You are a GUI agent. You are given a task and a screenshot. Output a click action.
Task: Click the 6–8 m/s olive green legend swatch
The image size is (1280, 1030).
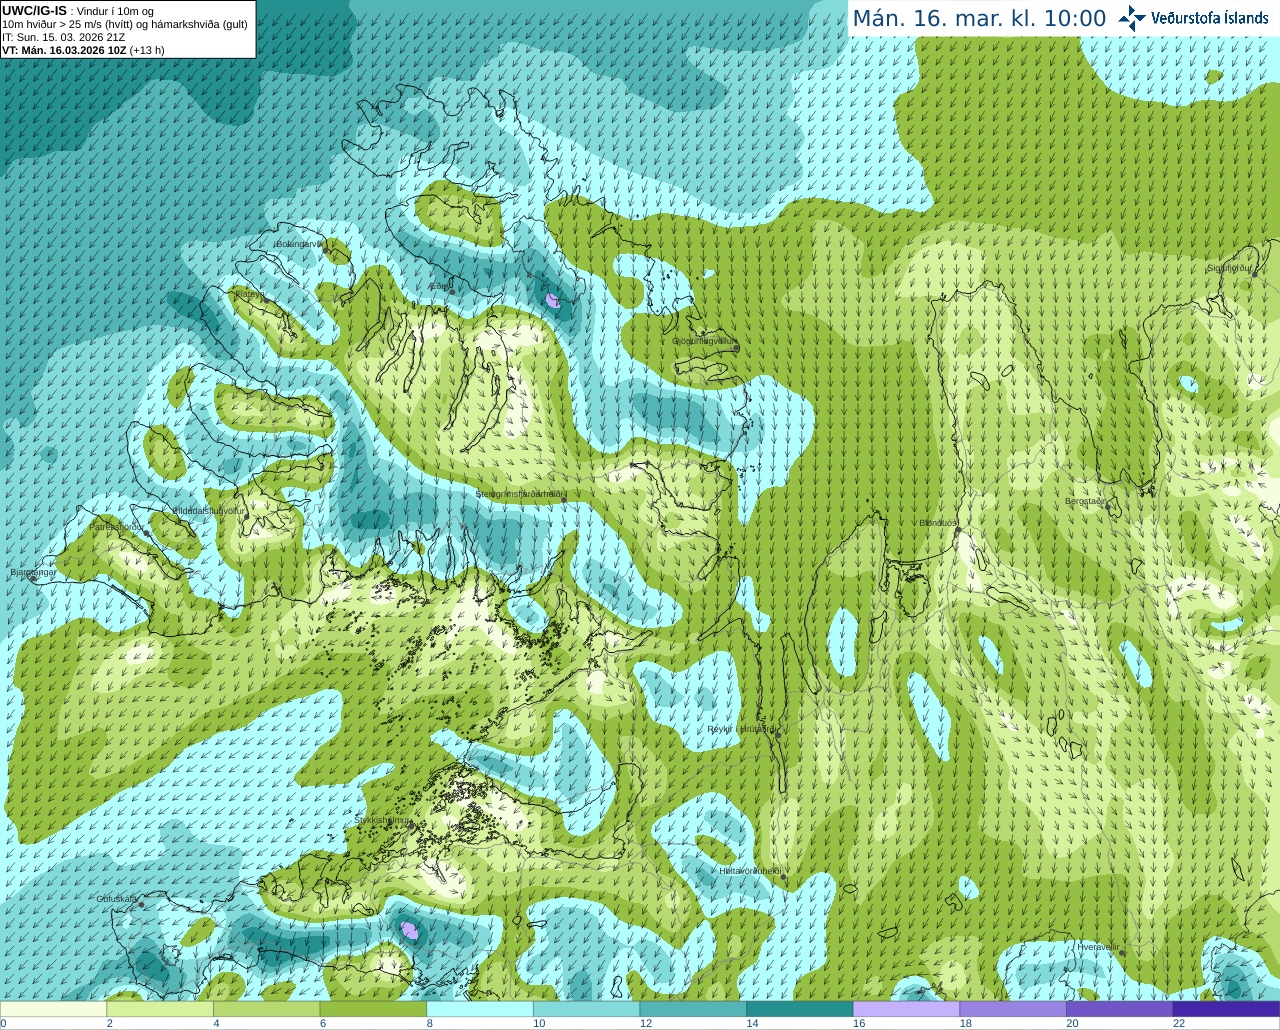[373, 1009]
